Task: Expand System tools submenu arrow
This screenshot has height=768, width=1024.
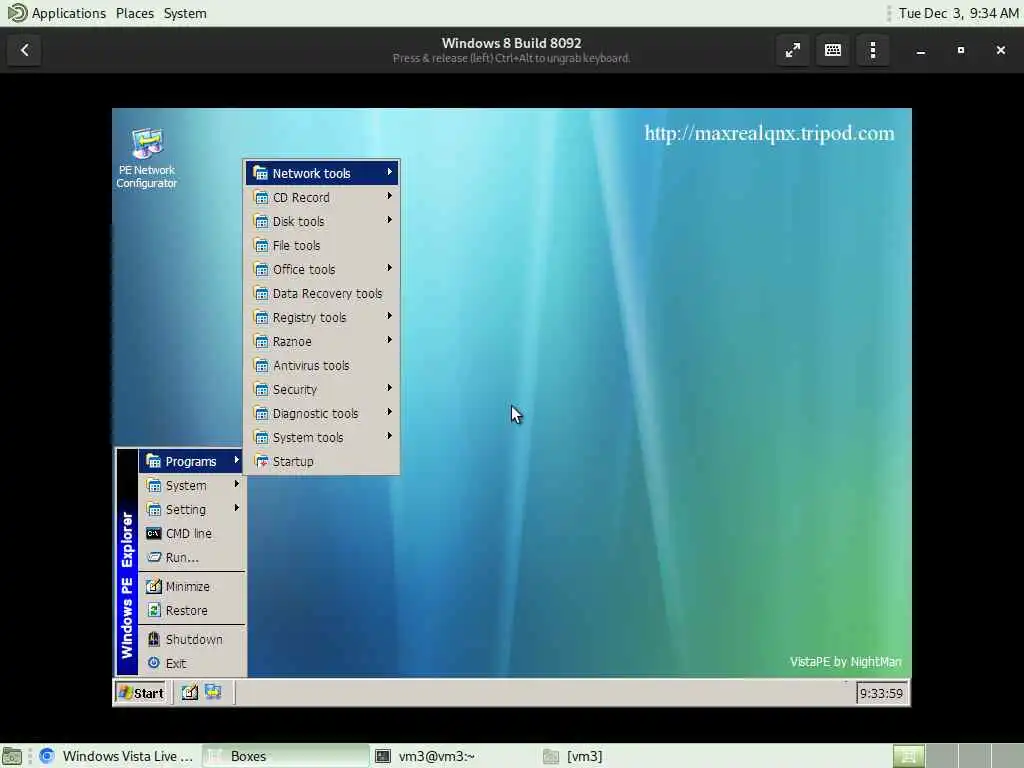Action: pyautogui.click(x=389, y=436)
